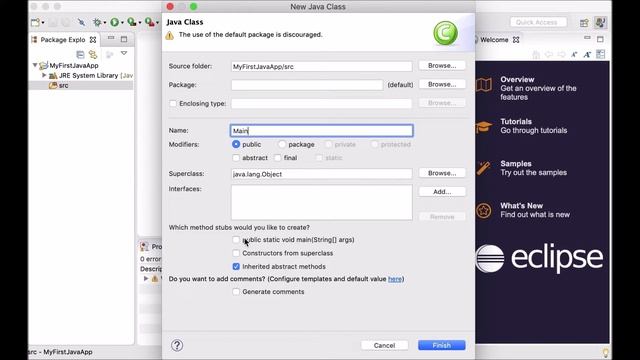This screenshot has height=360, width=640.
Task: Click the Source folder input field
Action: tap(322, 66)
